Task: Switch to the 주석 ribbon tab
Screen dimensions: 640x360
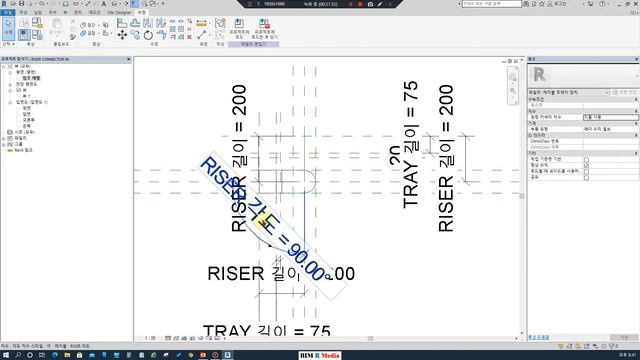Action: [53, 13]
